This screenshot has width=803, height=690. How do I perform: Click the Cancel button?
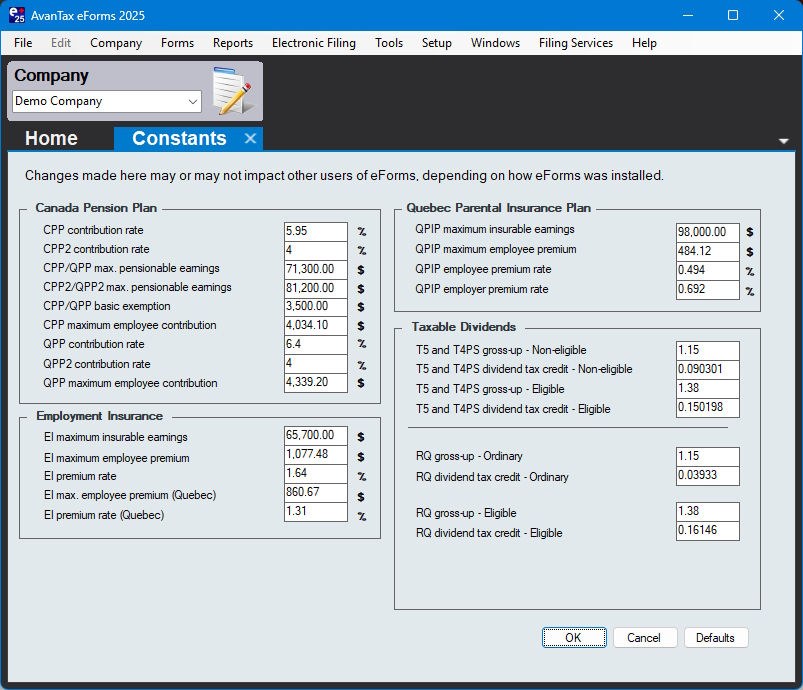[643, 638]
